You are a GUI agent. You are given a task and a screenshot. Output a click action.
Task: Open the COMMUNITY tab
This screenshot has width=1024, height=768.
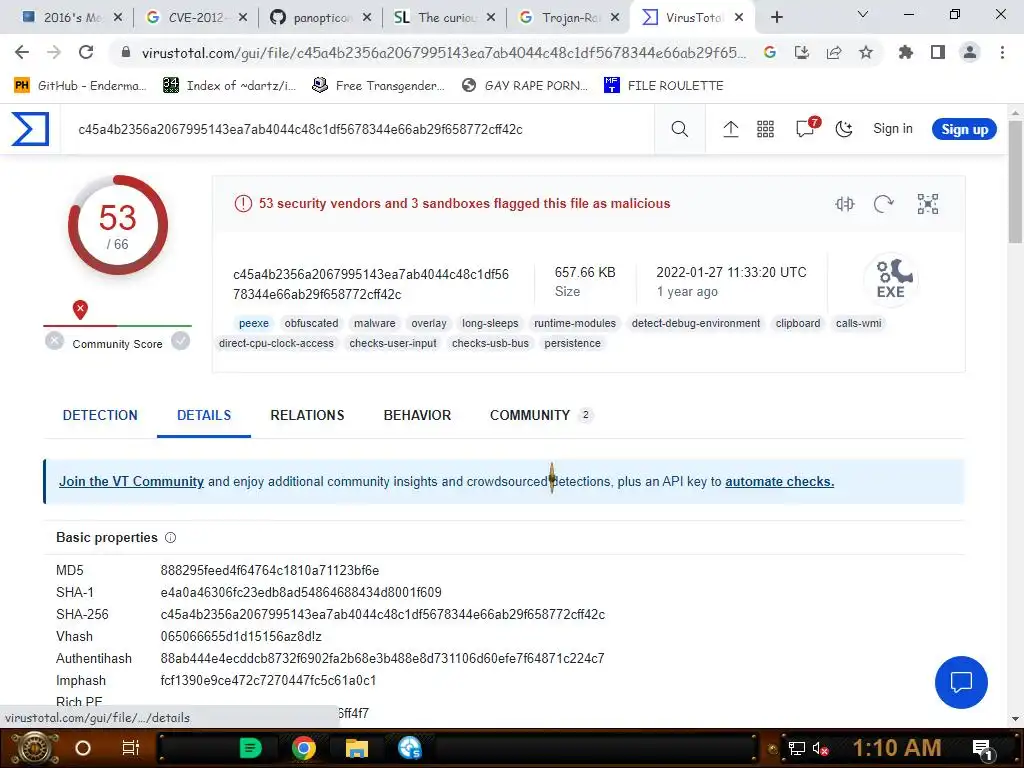pos(541,415)
